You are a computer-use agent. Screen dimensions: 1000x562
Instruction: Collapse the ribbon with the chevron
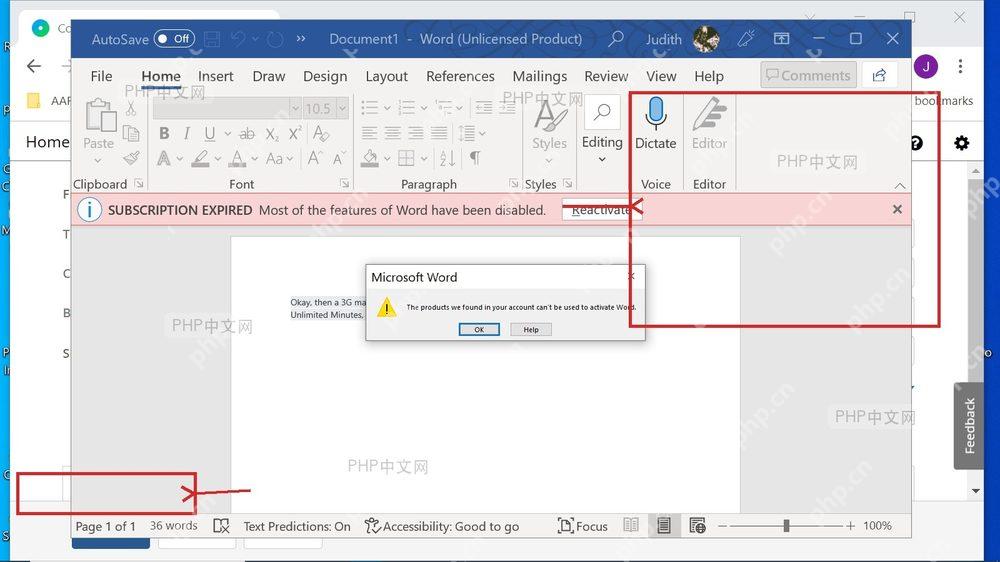click(900, 186)
